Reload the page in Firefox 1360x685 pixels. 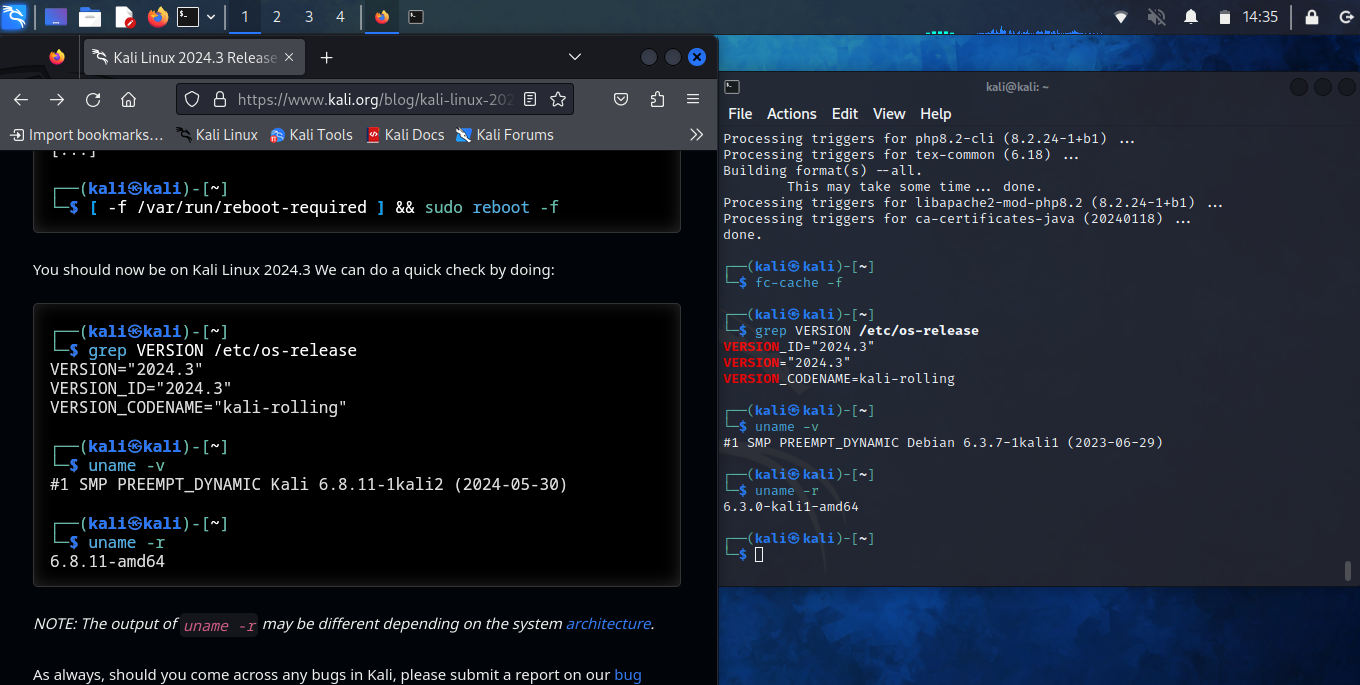click(93, 99)
